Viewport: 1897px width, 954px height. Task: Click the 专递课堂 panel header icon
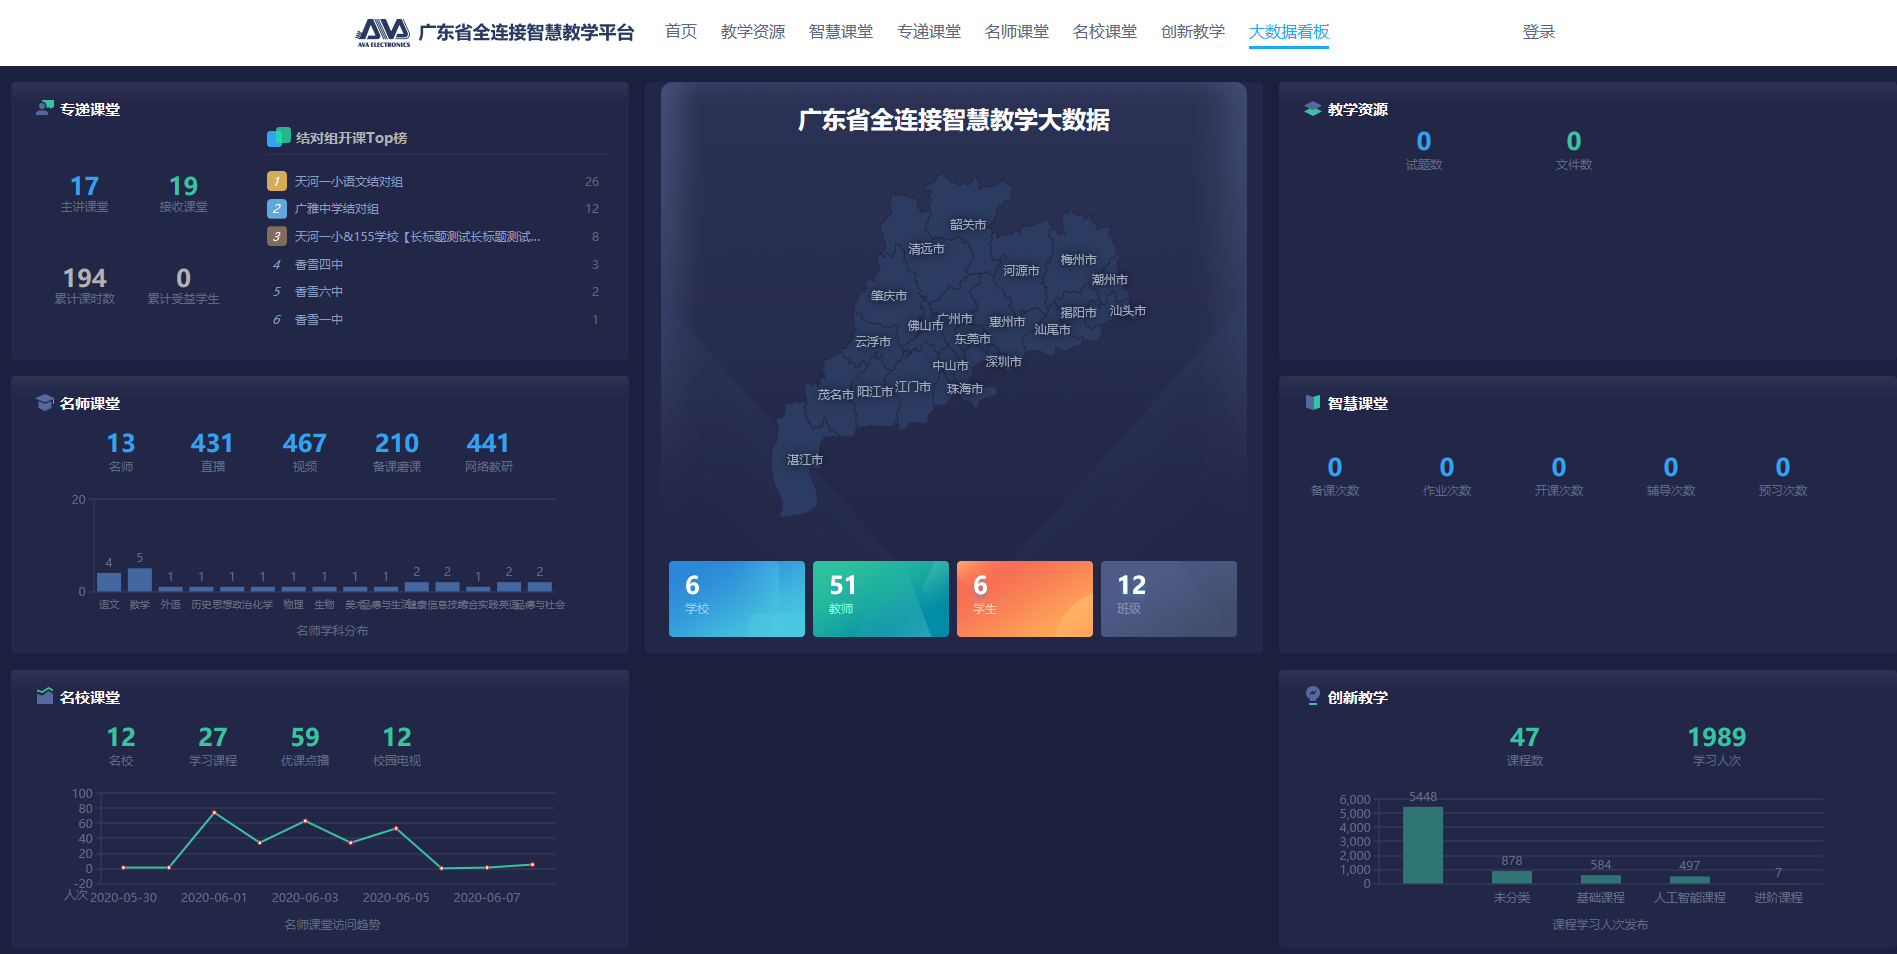[45, 108]
